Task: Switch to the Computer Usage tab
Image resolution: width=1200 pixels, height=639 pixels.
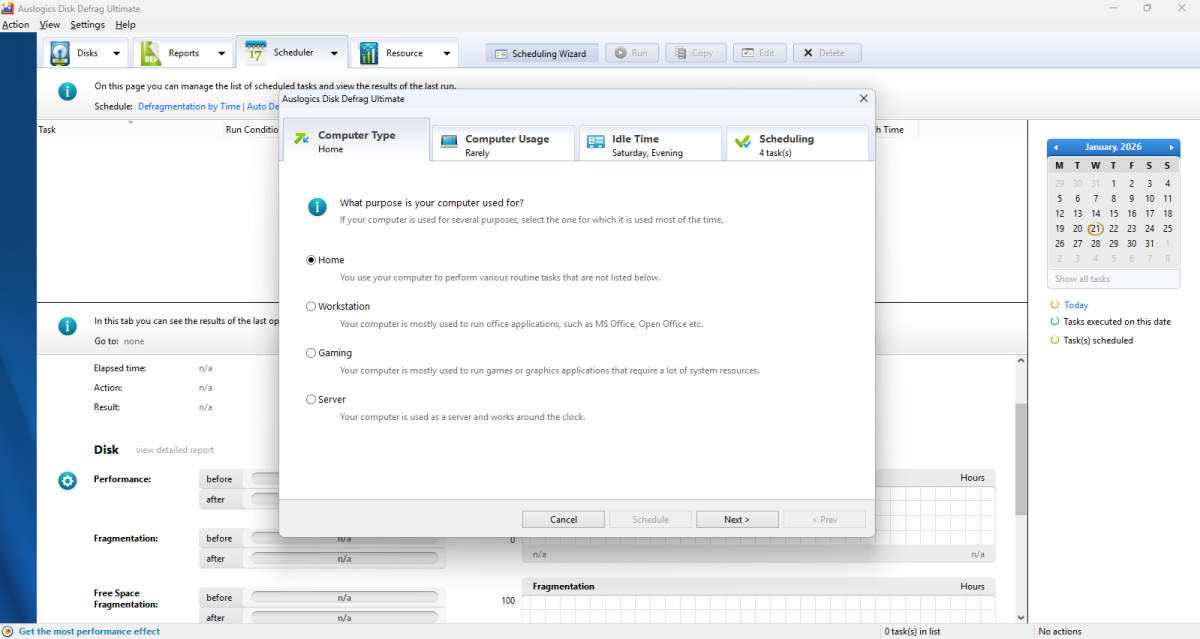Action: (504, 143)
